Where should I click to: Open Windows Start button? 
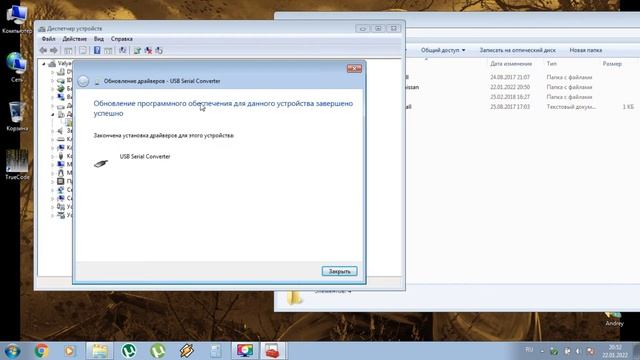(x=12, y=351)
